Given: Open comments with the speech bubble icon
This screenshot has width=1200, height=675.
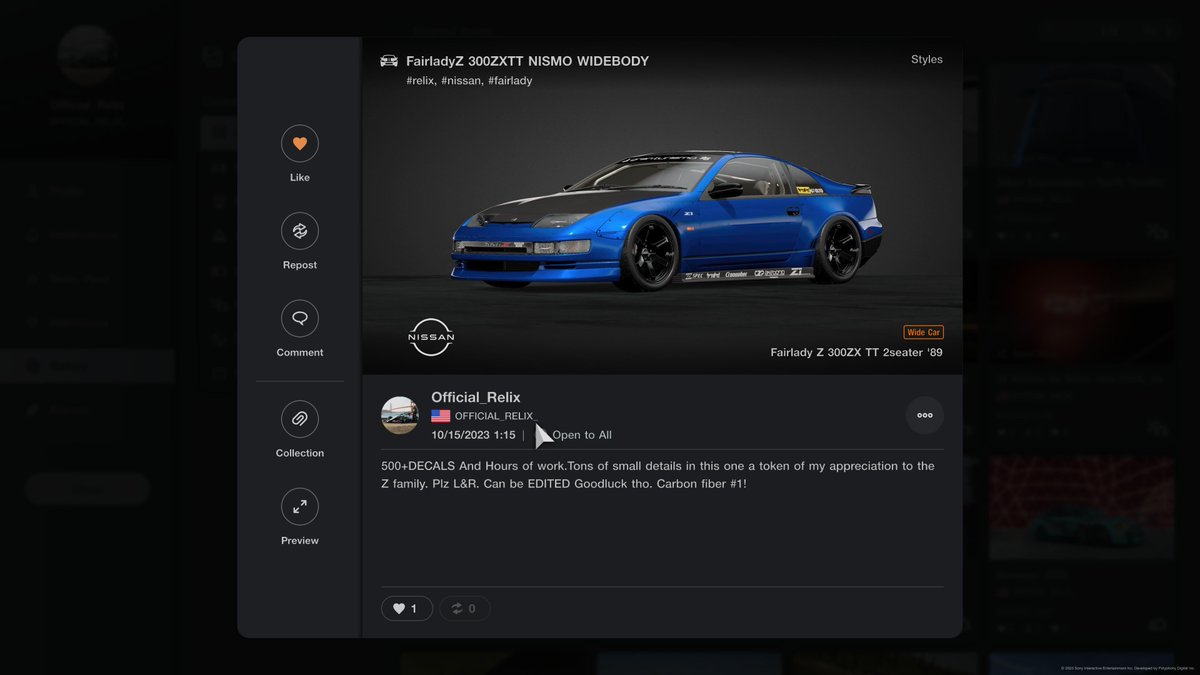Looking at the screenshot, I should (299, 319).
